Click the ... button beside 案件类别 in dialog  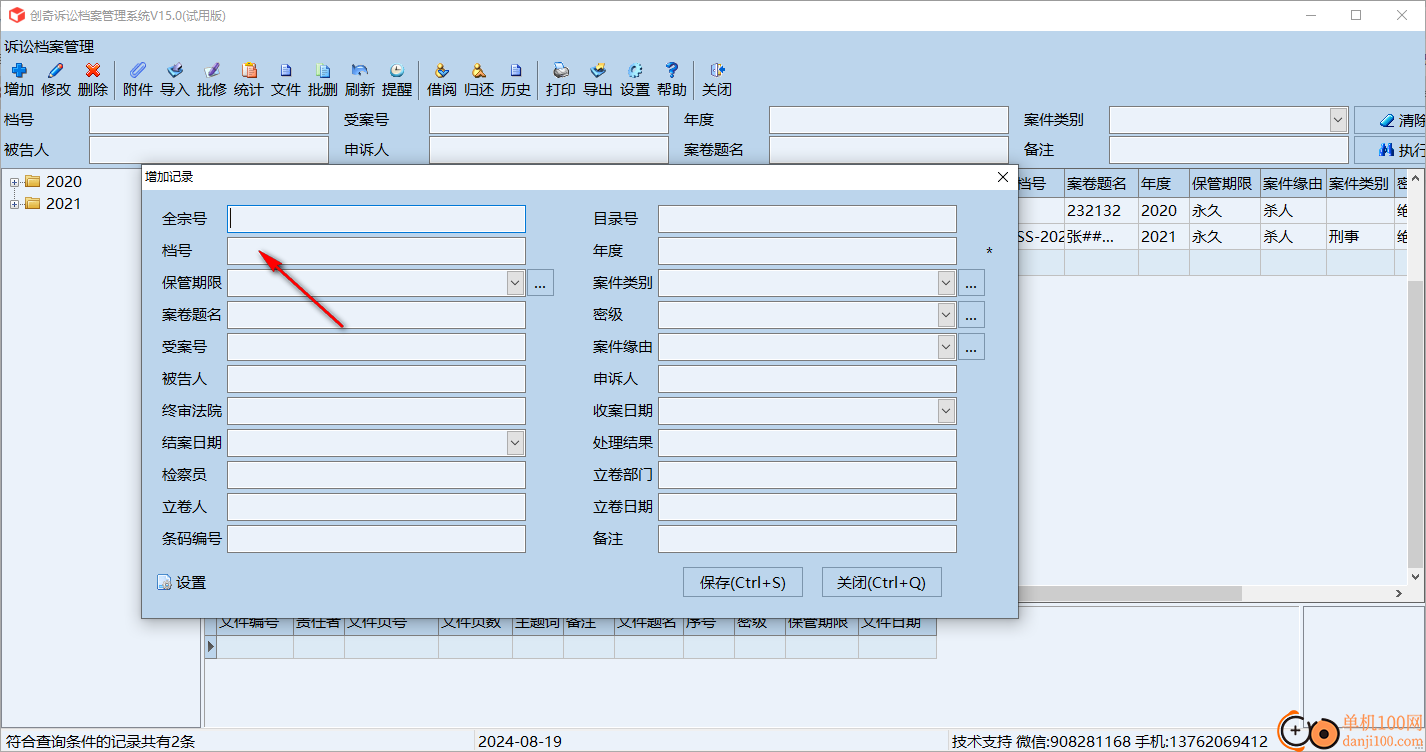click(x=972, y=283)
